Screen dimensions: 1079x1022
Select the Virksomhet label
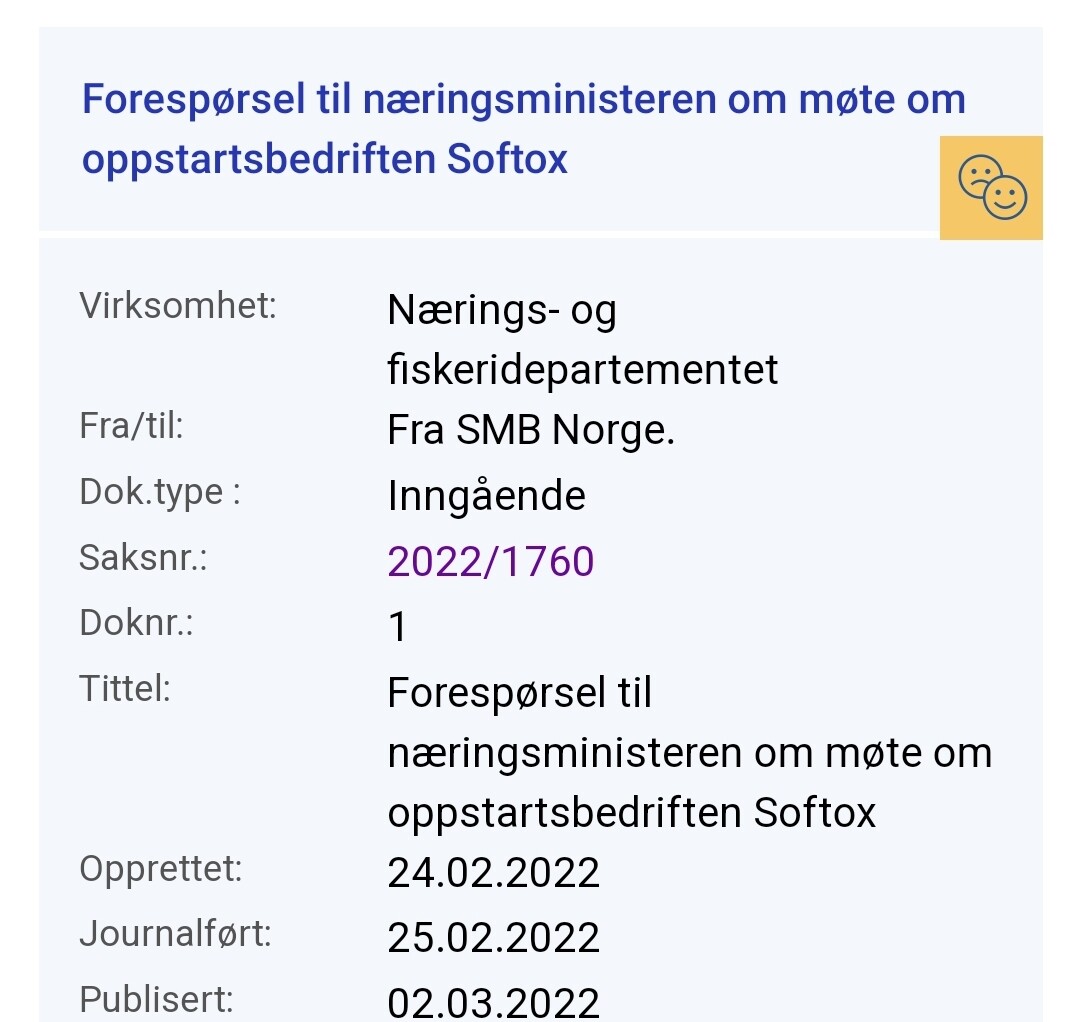(178, 306)
